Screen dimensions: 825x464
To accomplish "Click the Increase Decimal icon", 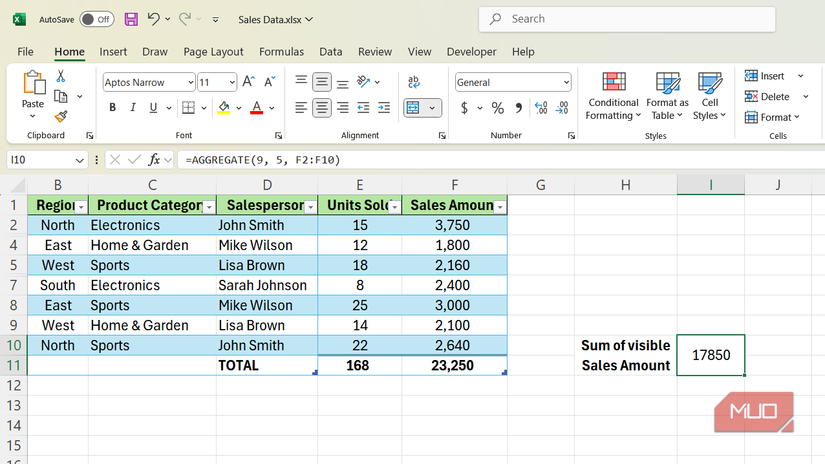I will click(541, 108).
